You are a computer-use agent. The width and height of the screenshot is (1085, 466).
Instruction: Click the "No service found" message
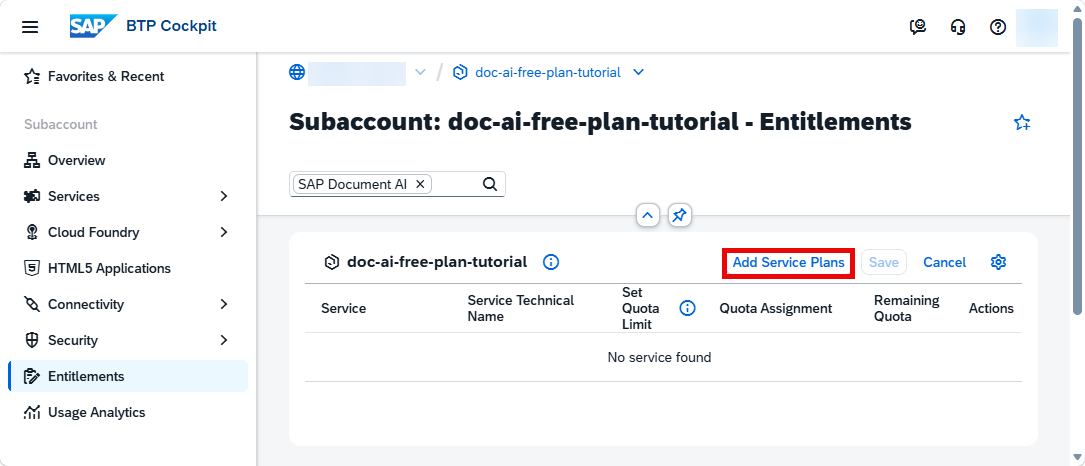(659, 357)
